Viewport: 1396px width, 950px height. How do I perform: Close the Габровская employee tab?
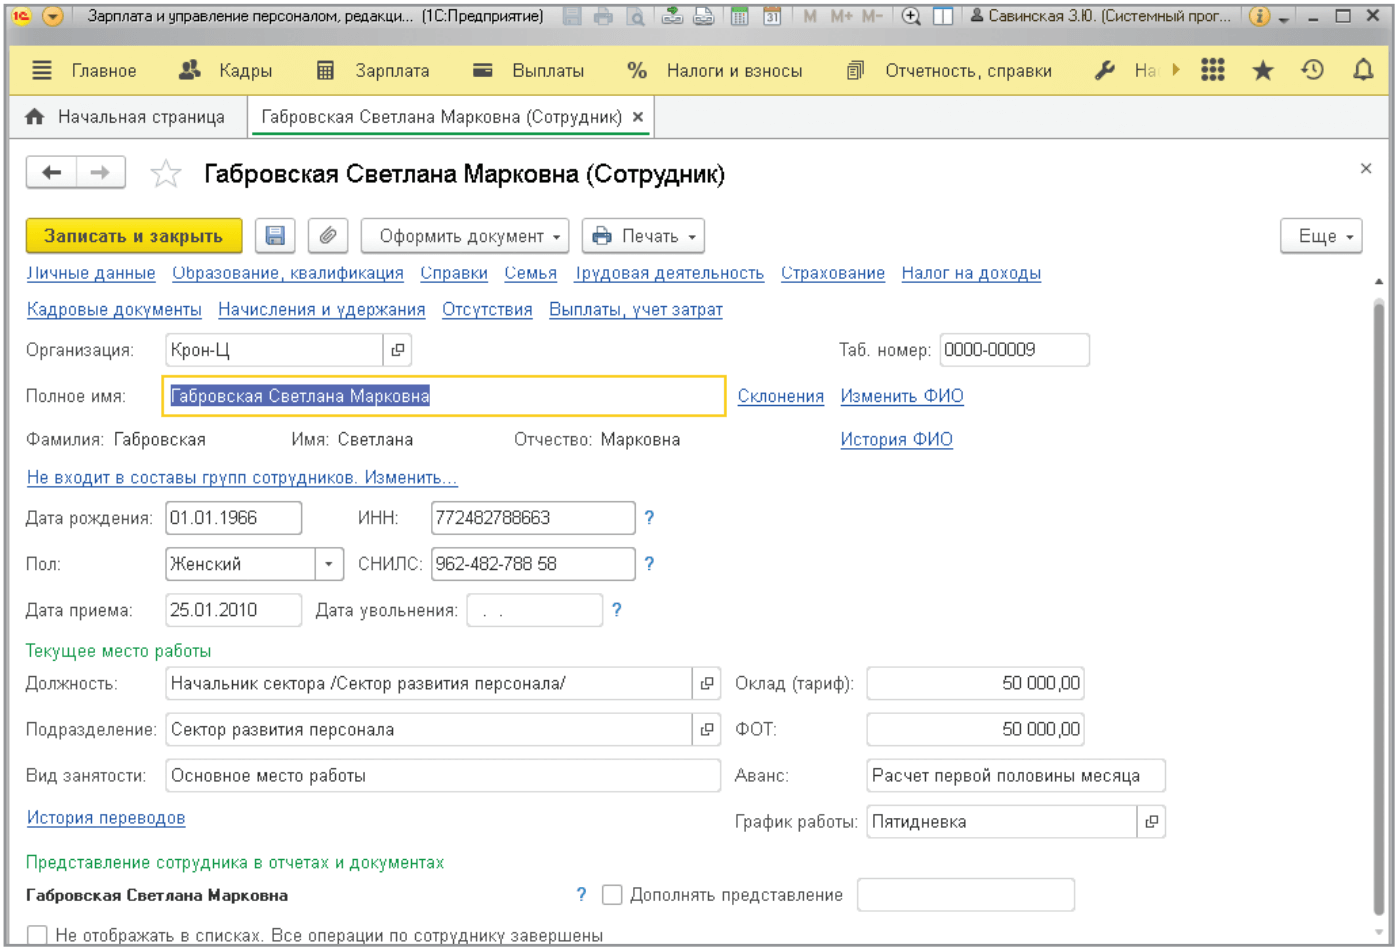click(x=638, y=117)
